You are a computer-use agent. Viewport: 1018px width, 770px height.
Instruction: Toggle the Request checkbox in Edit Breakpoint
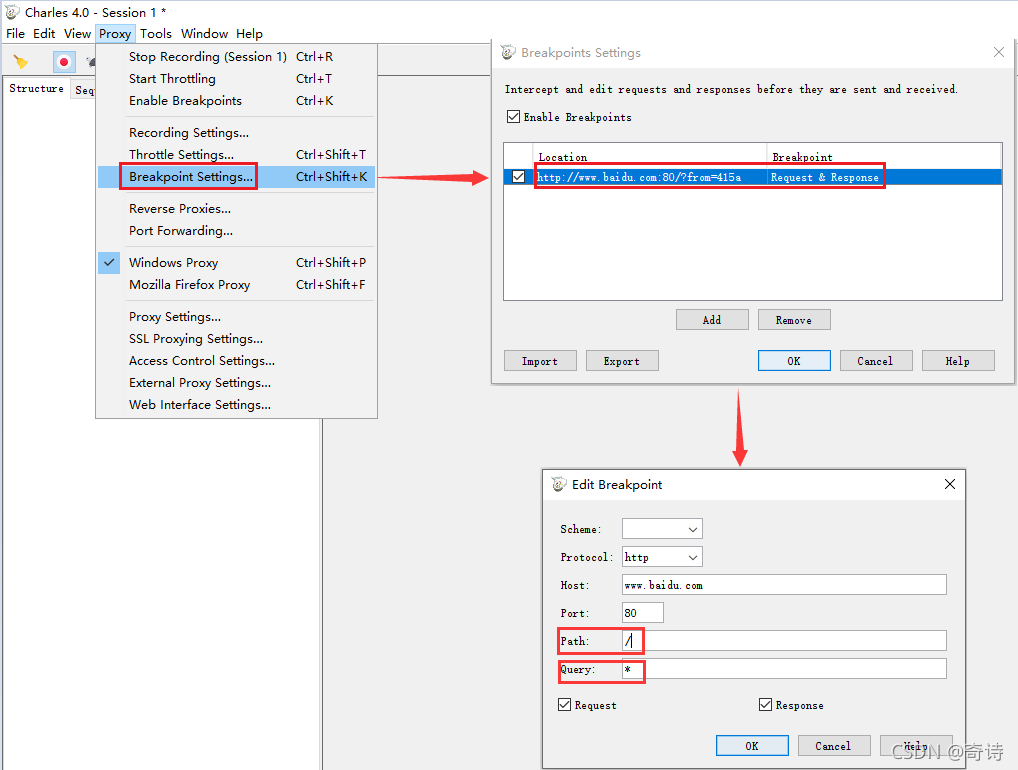[x=564, y=704]
